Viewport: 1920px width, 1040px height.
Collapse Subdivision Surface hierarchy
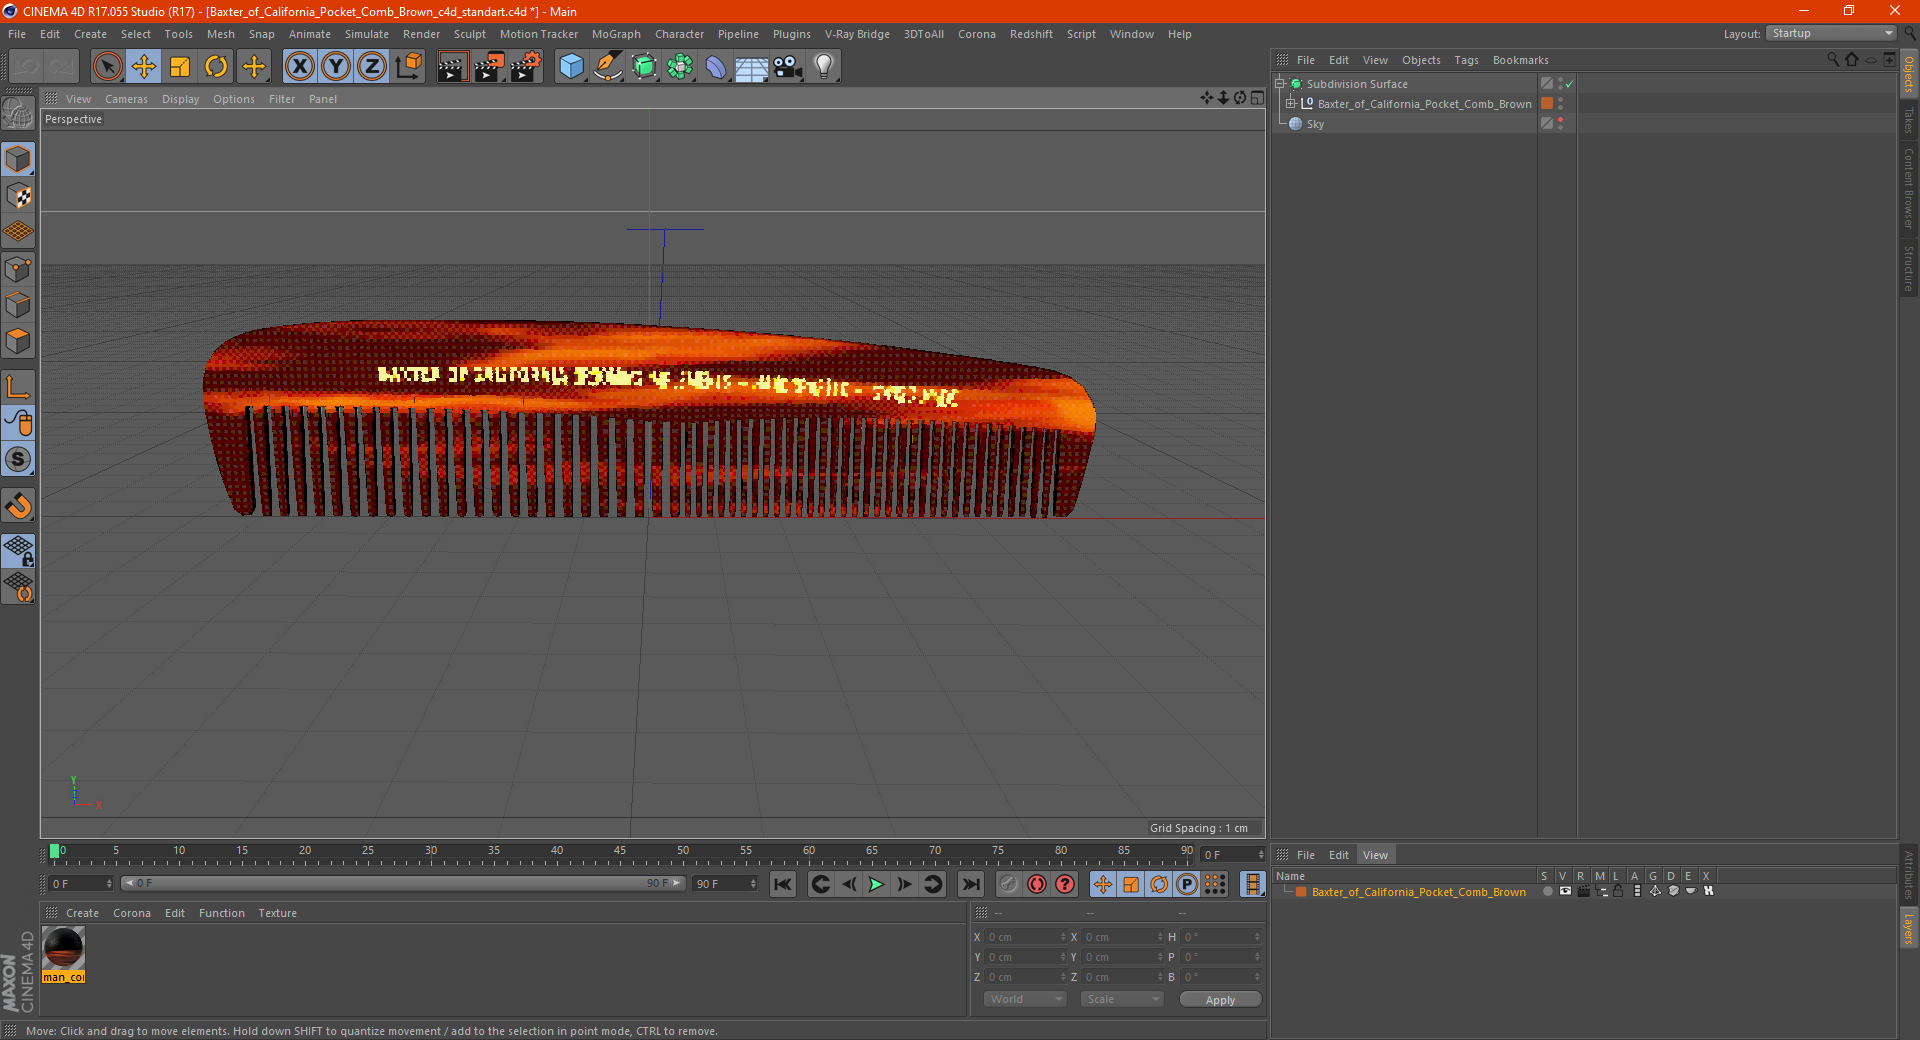click(x=1279, y=83)
